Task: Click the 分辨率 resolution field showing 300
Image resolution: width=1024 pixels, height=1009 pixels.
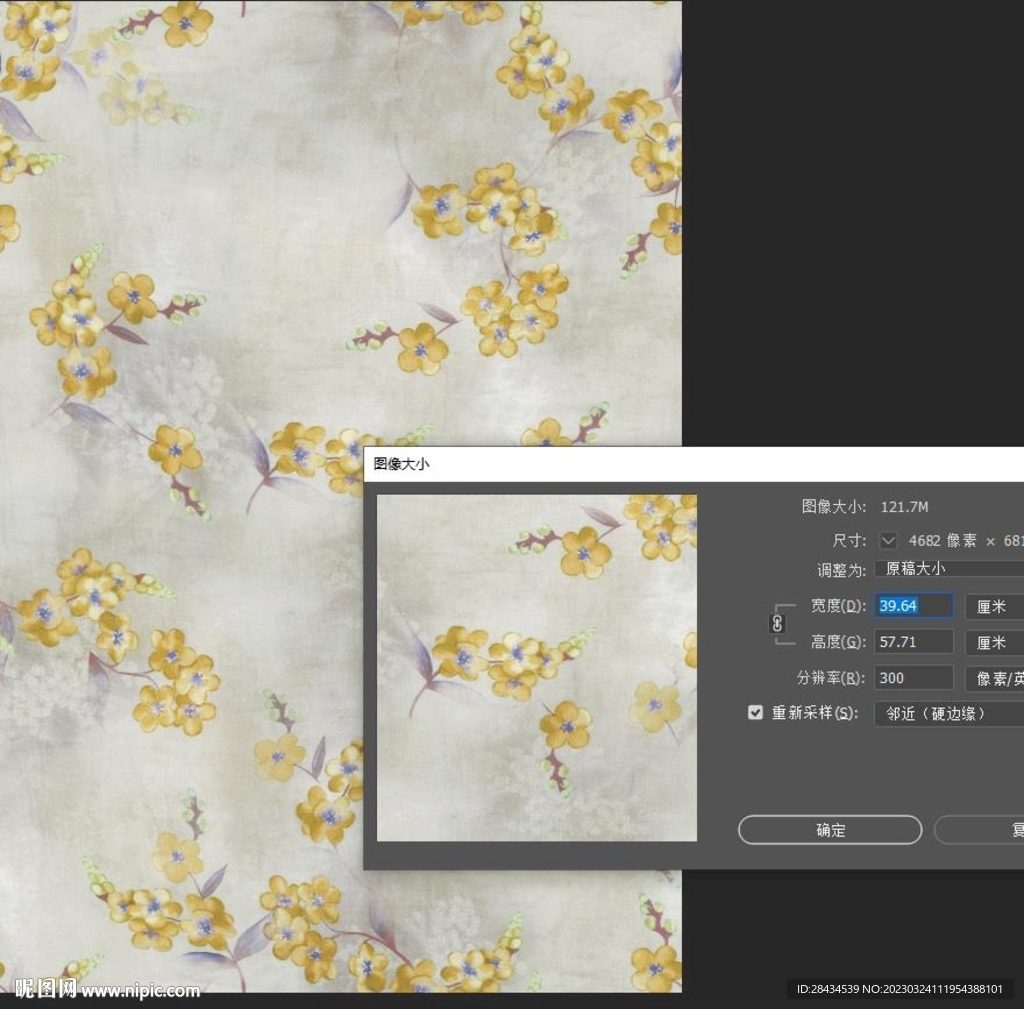Action: 913,678
